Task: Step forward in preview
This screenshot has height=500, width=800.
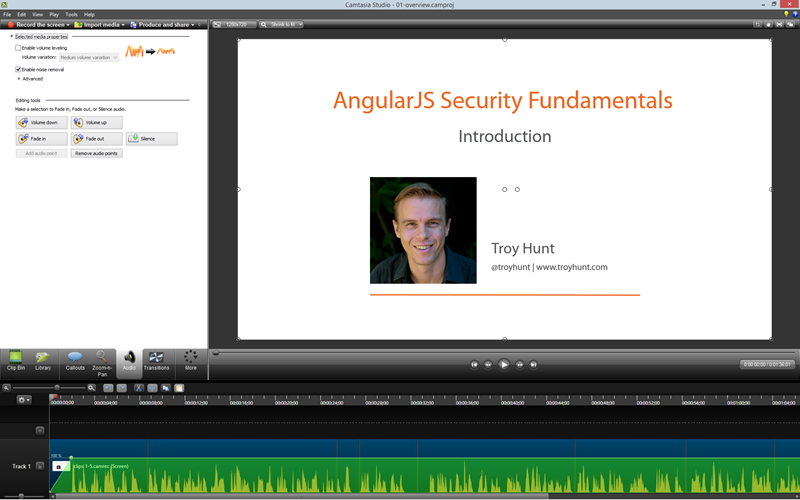Action: click(519, 364)
